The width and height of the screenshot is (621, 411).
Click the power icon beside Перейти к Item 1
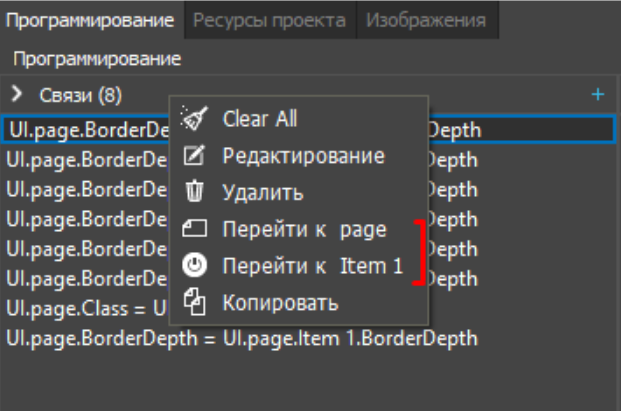tap(194, 265)
